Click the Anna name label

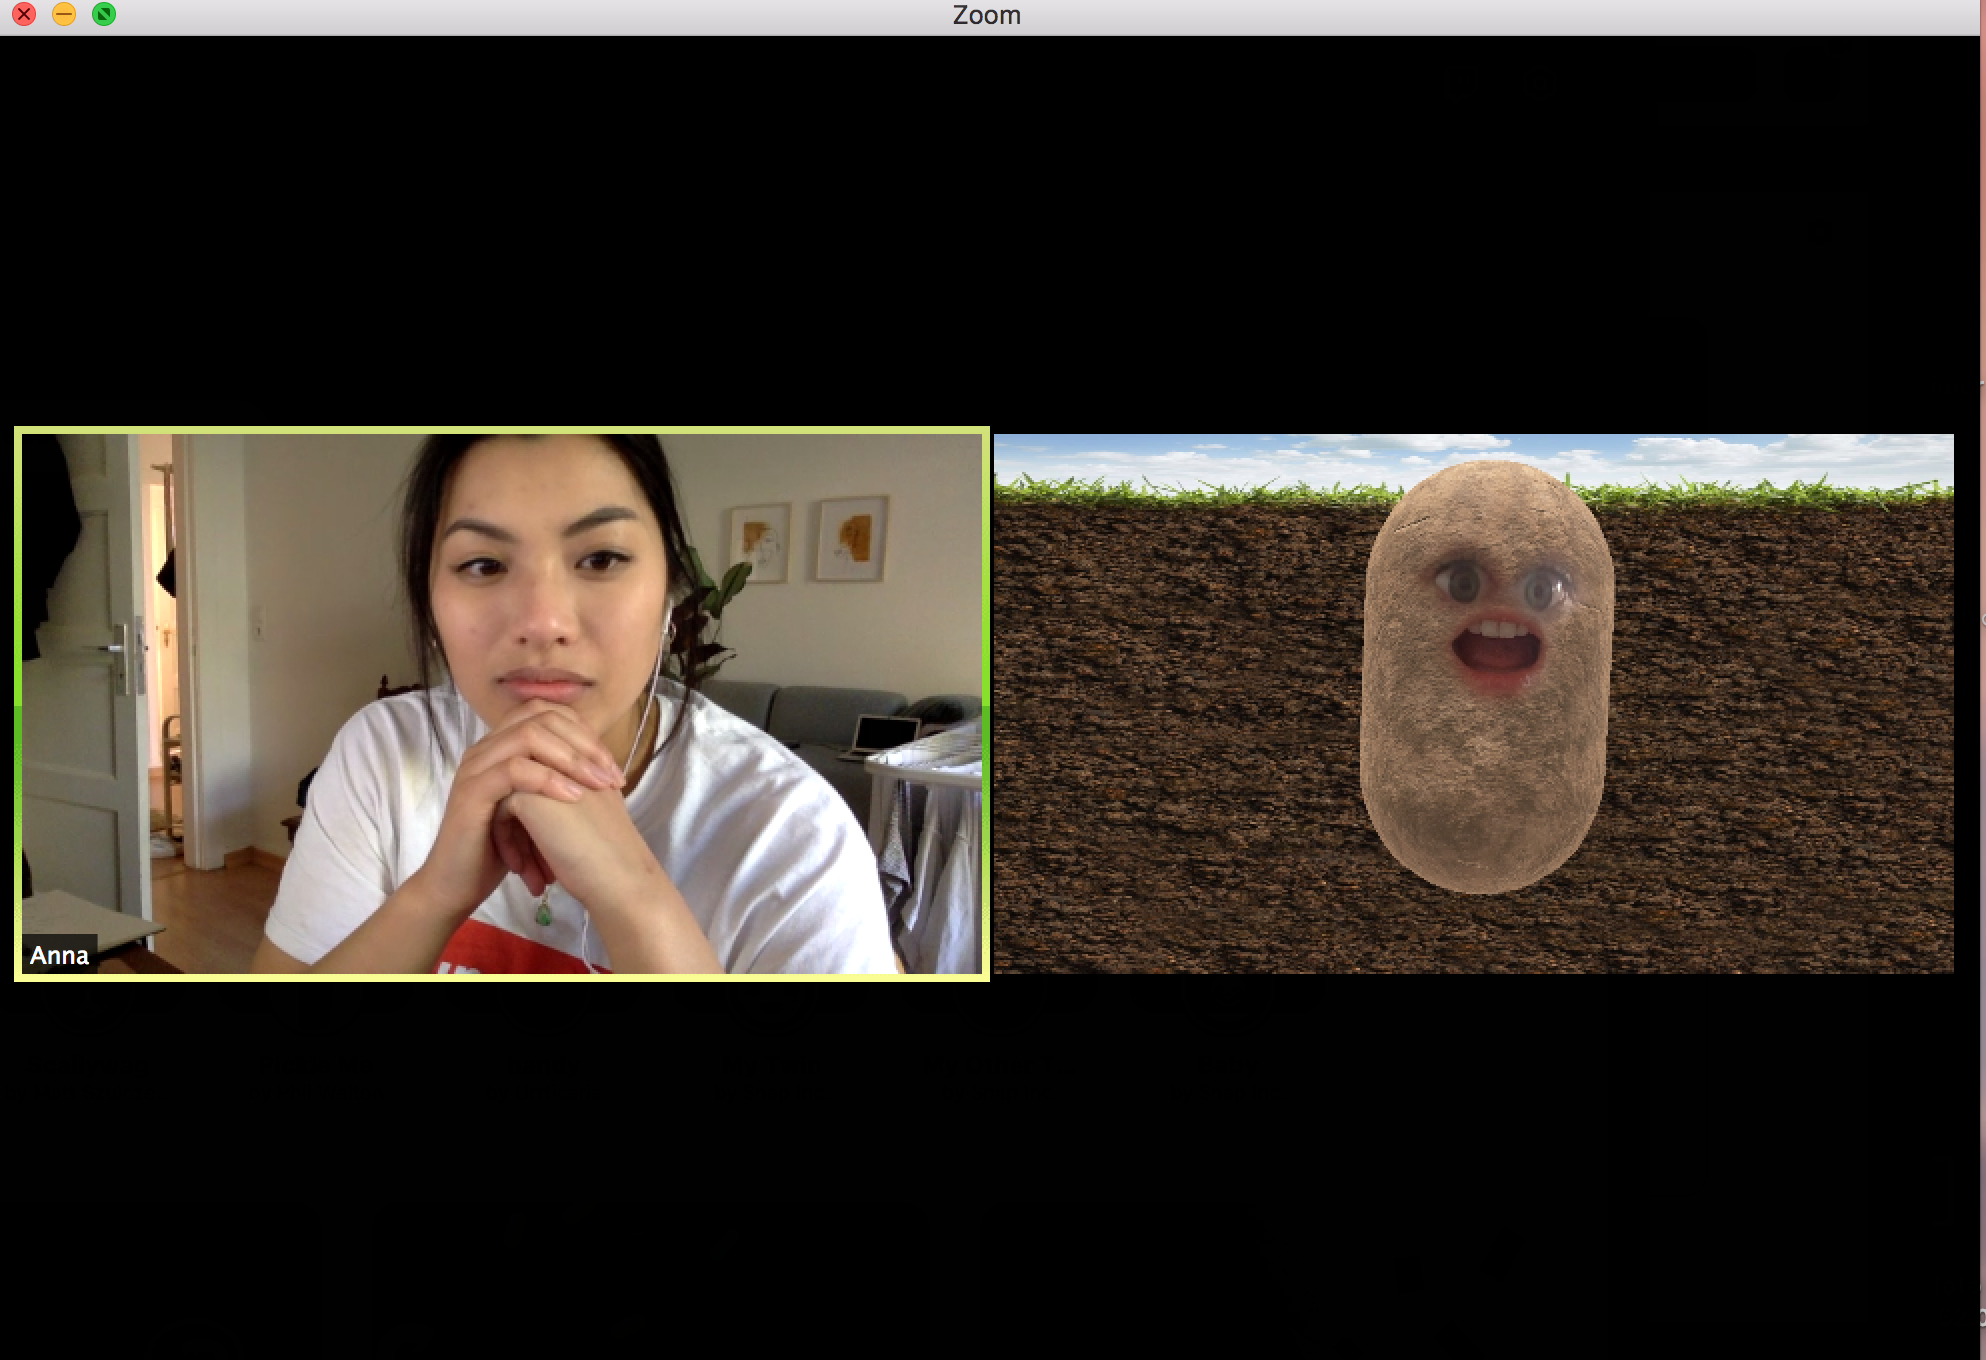tap(58, 956)
